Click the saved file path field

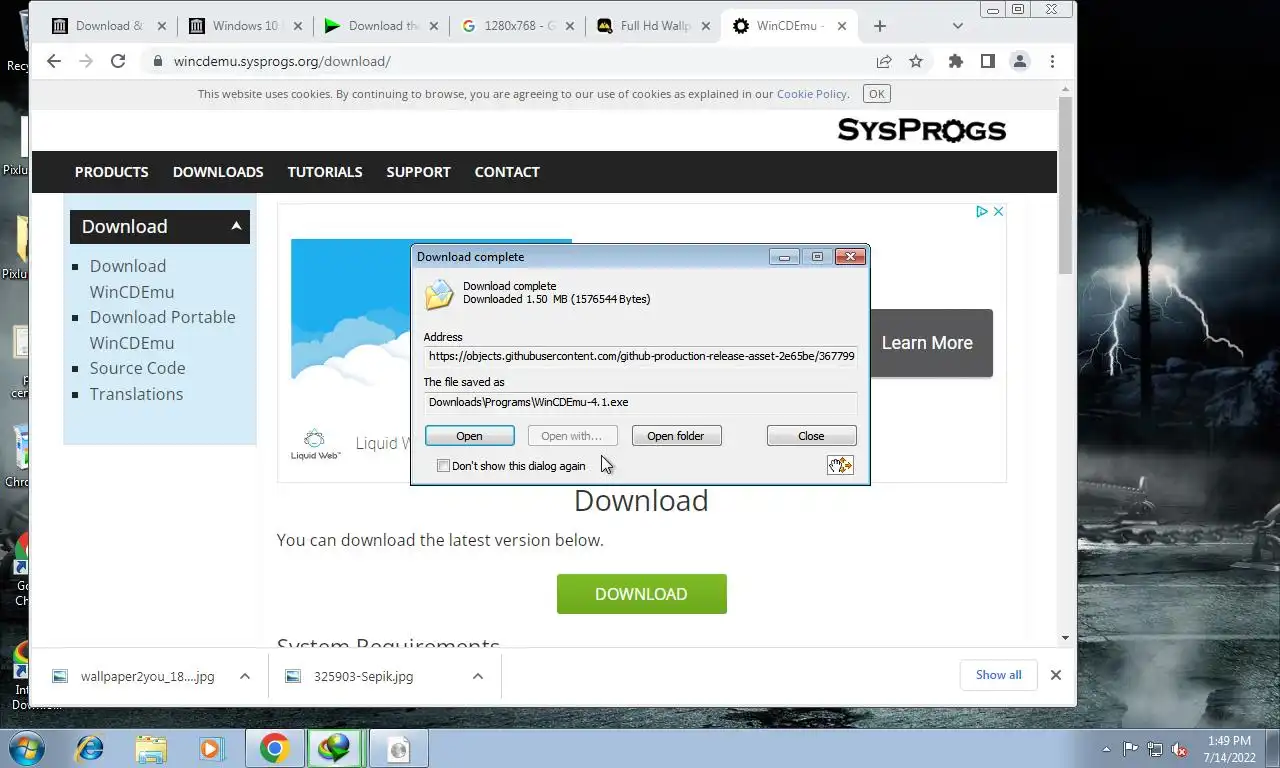click(640, 402)
